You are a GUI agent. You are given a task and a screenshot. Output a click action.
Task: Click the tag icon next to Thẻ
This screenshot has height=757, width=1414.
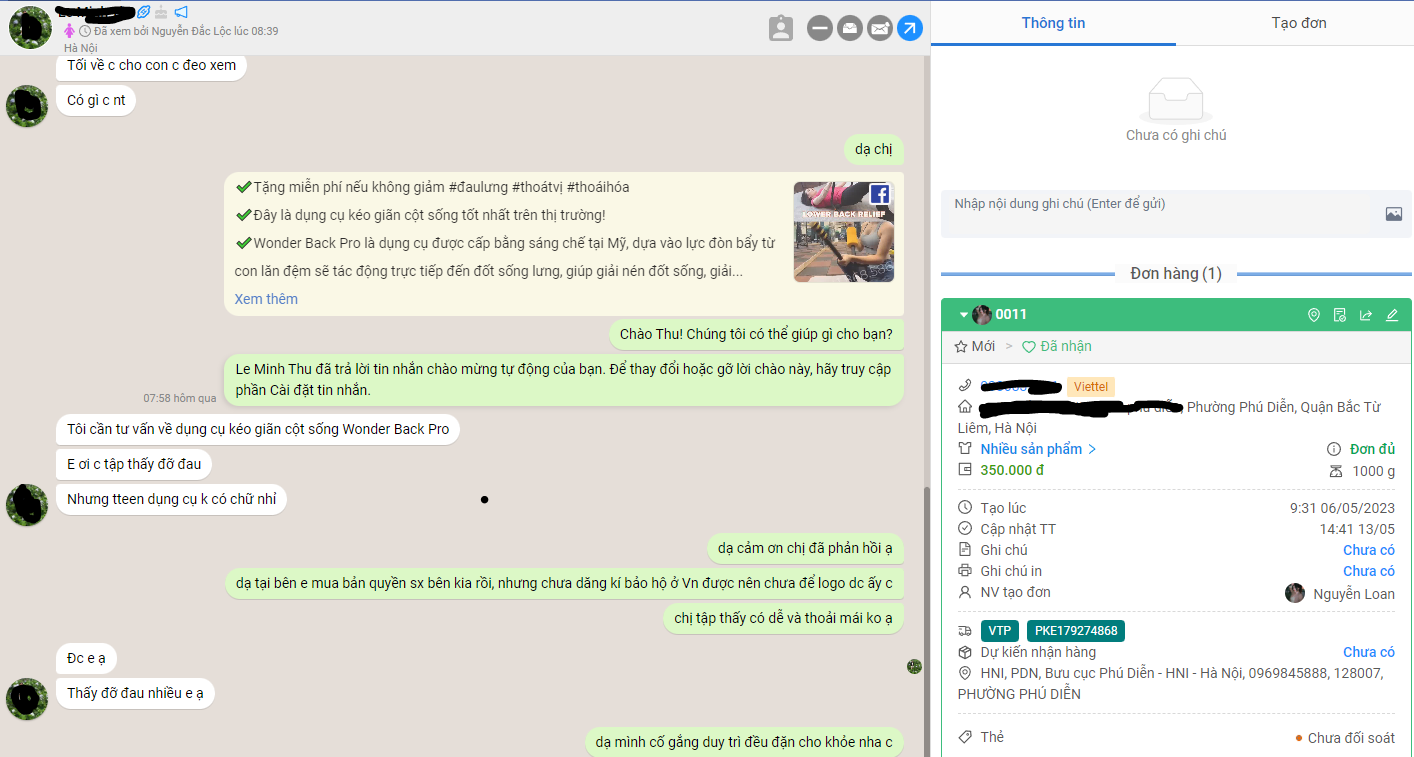(965, 737)
